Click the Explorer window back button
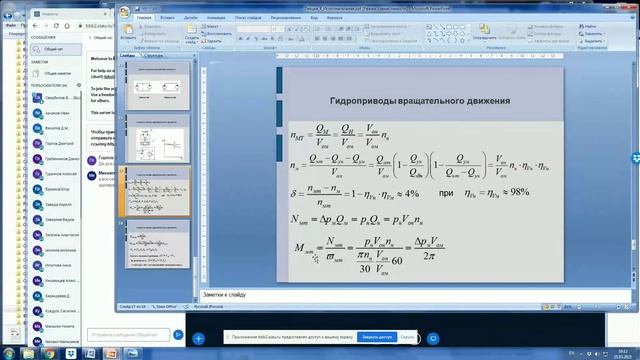Screen dimensions: 640x360 point(7,16)
